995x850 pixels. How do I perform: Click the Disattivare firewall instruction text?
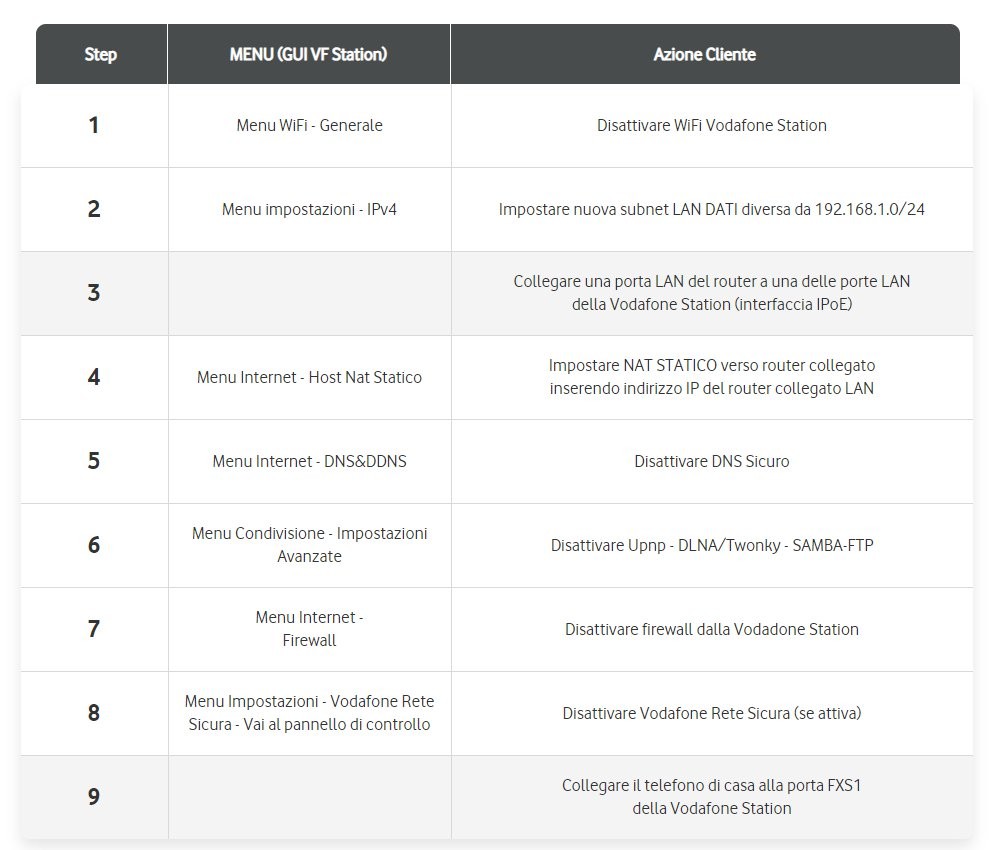(x=711, y=629)
